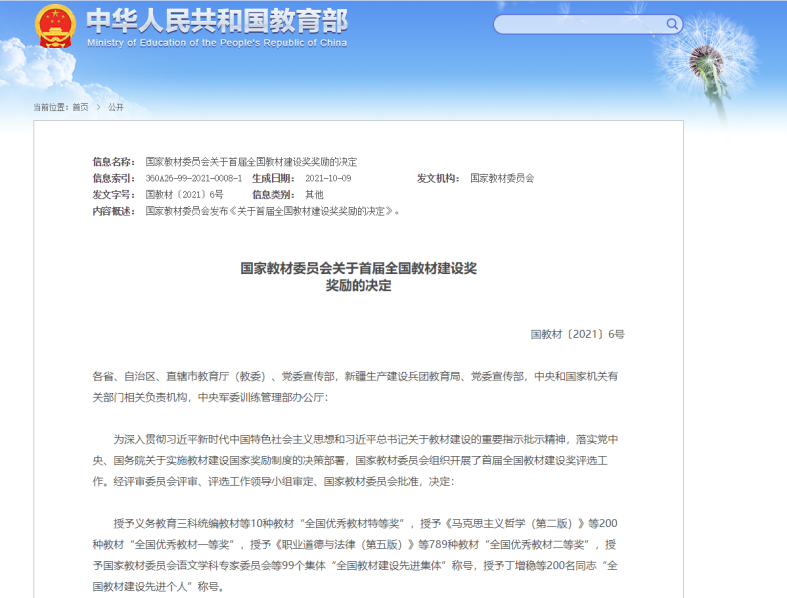The image size is (787, 598).
Task: Click the breadcrumb chevron arrow separator
Action: (98, 107)
